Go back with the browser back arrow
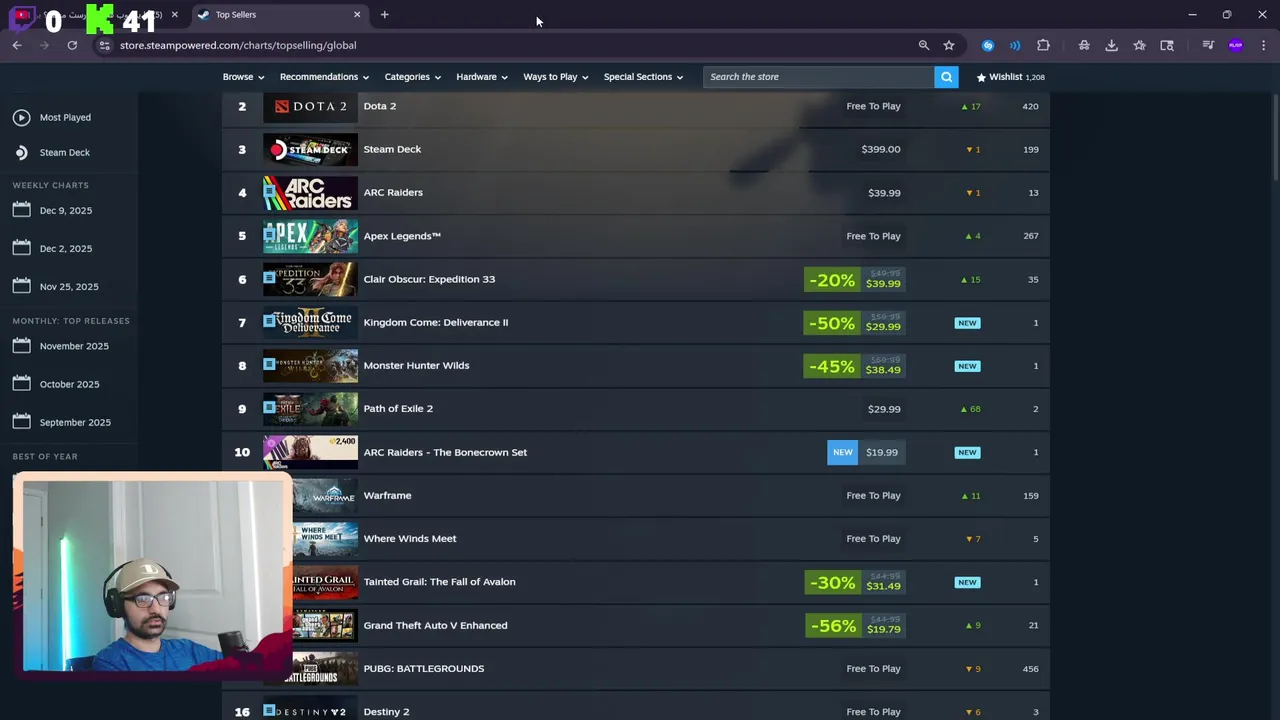 pyautogui.click(x=17, y=45)
